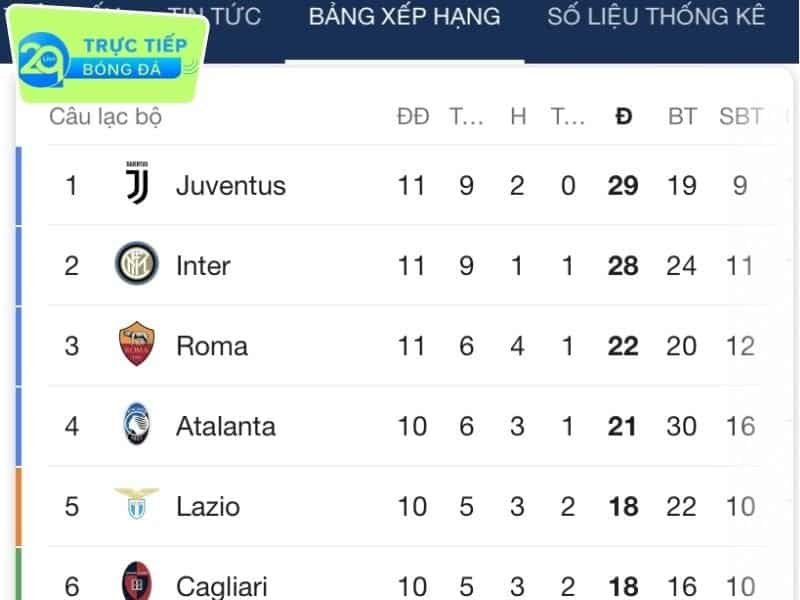Open the SỐ LIỆU THỐNG KÊ tab

point(656,16)
